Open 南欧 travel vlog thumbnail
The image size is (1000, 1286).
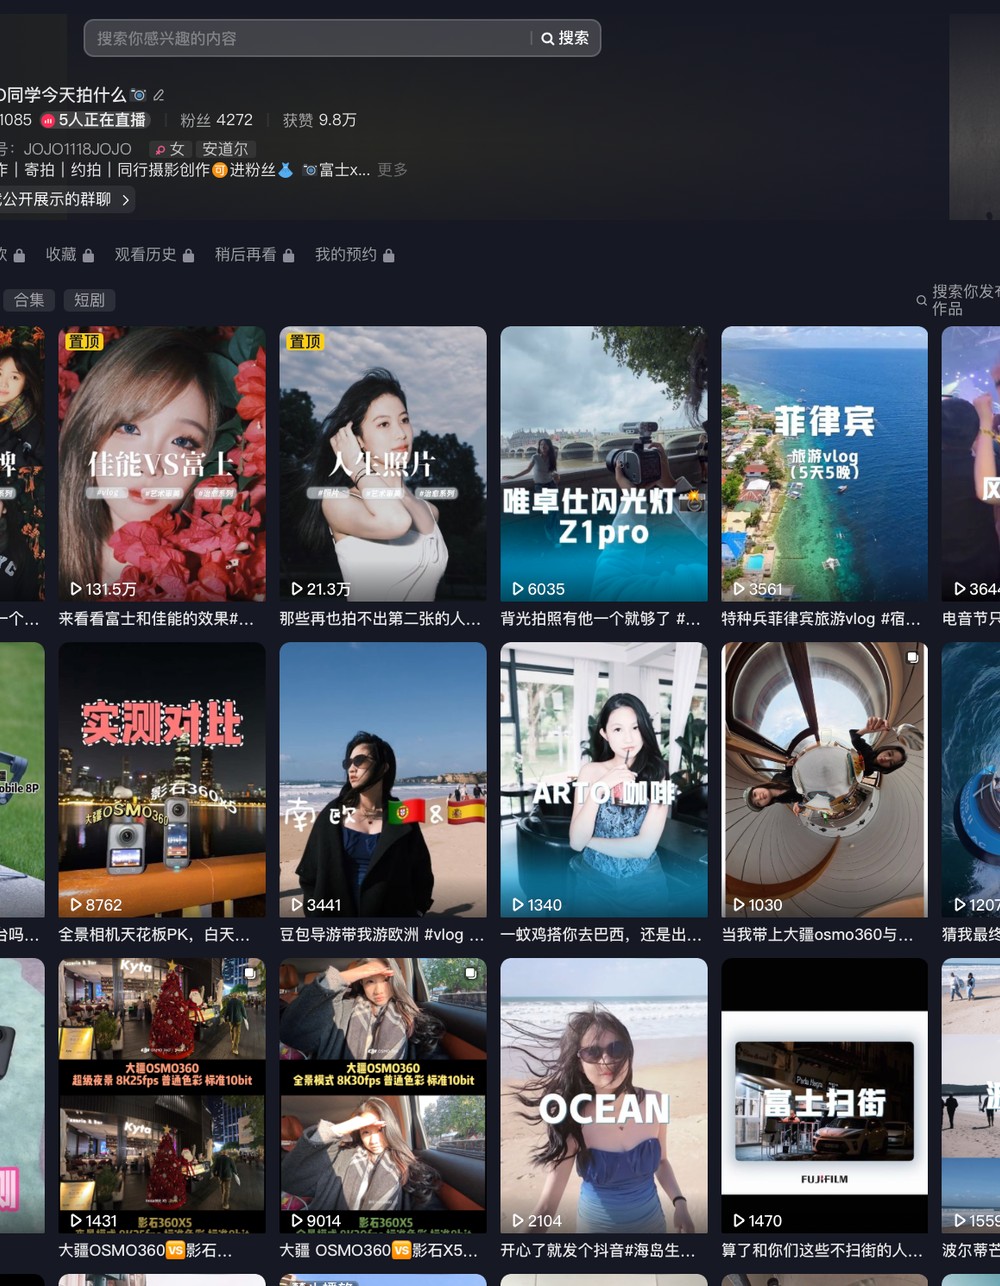(383, 780)
